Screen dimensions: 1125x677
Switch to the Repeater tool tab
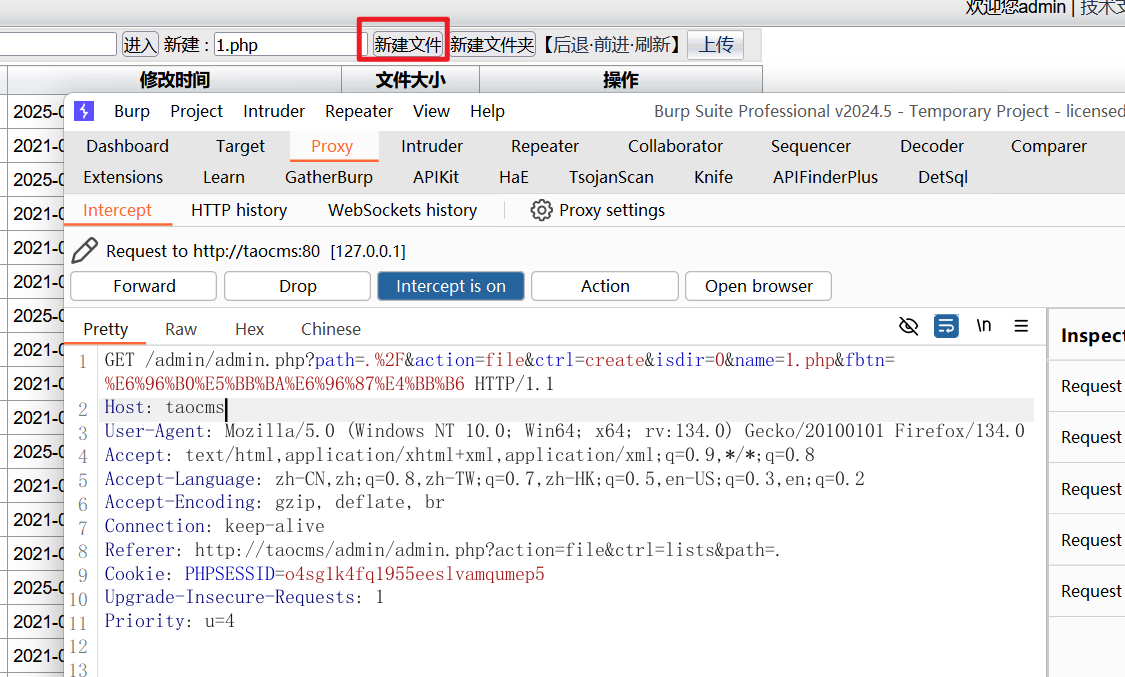pos(545,146)
